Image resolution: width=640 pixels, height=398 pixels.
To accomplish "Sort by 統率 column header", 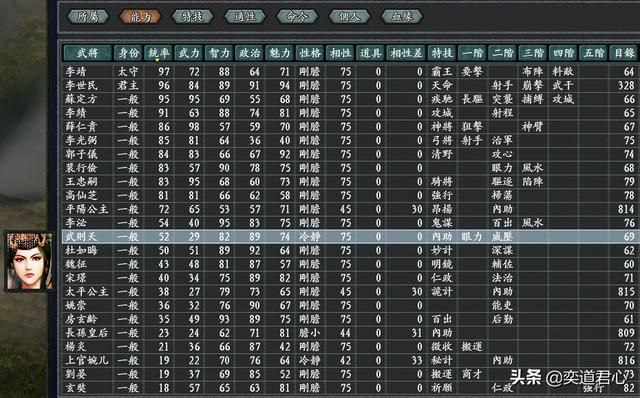I will point(158,53).
